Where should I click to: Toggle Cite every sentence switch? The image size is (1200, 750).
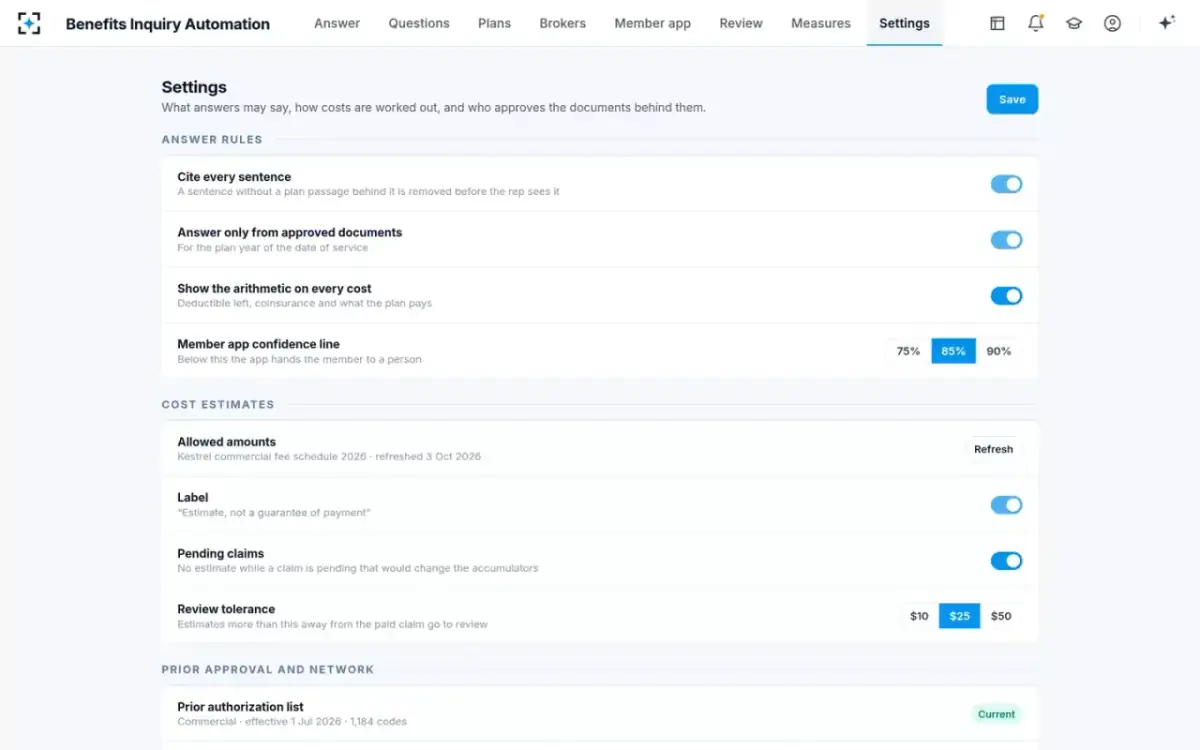(1006, 184)
